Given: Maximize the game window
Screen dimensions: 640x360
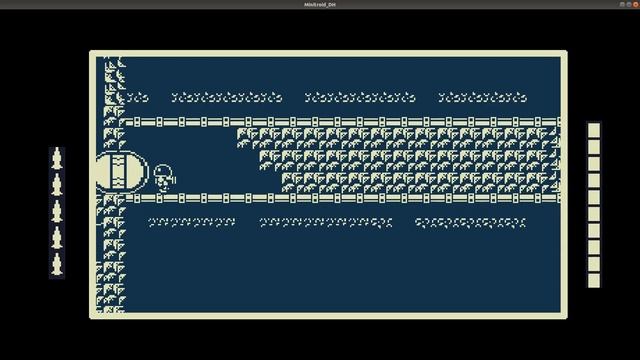Looking at the screenshot, I should point(629,4).
